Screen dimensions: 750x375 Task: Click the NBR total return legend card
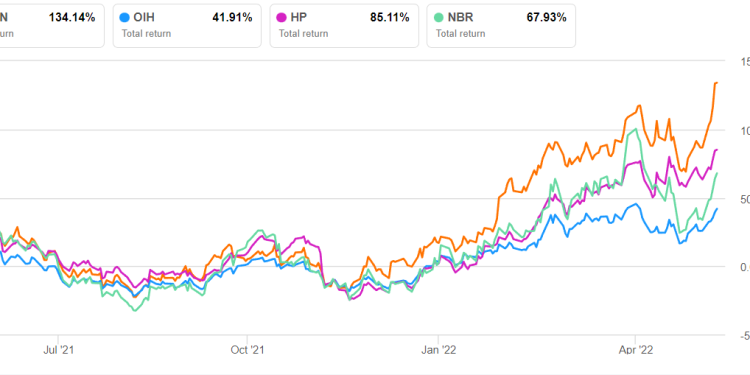[501, 26]
